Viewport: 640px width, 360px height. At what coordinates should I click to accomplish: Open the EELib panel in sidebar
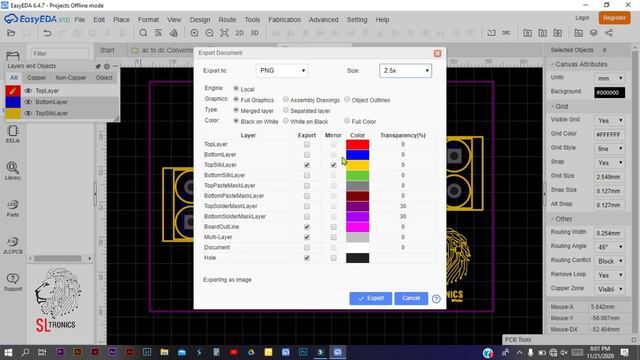(13, 134)
